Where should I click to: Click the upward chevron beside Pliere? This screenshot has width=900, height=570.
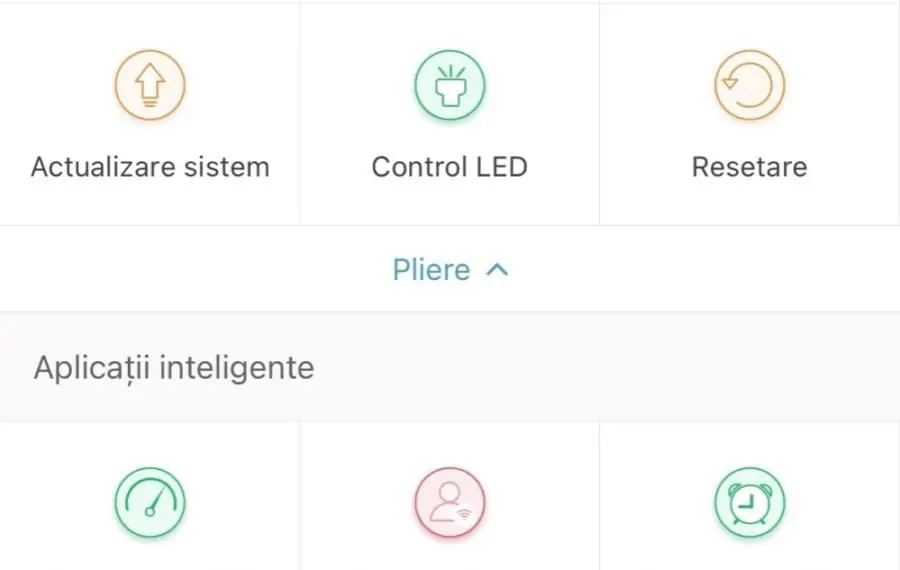(497, 270)
